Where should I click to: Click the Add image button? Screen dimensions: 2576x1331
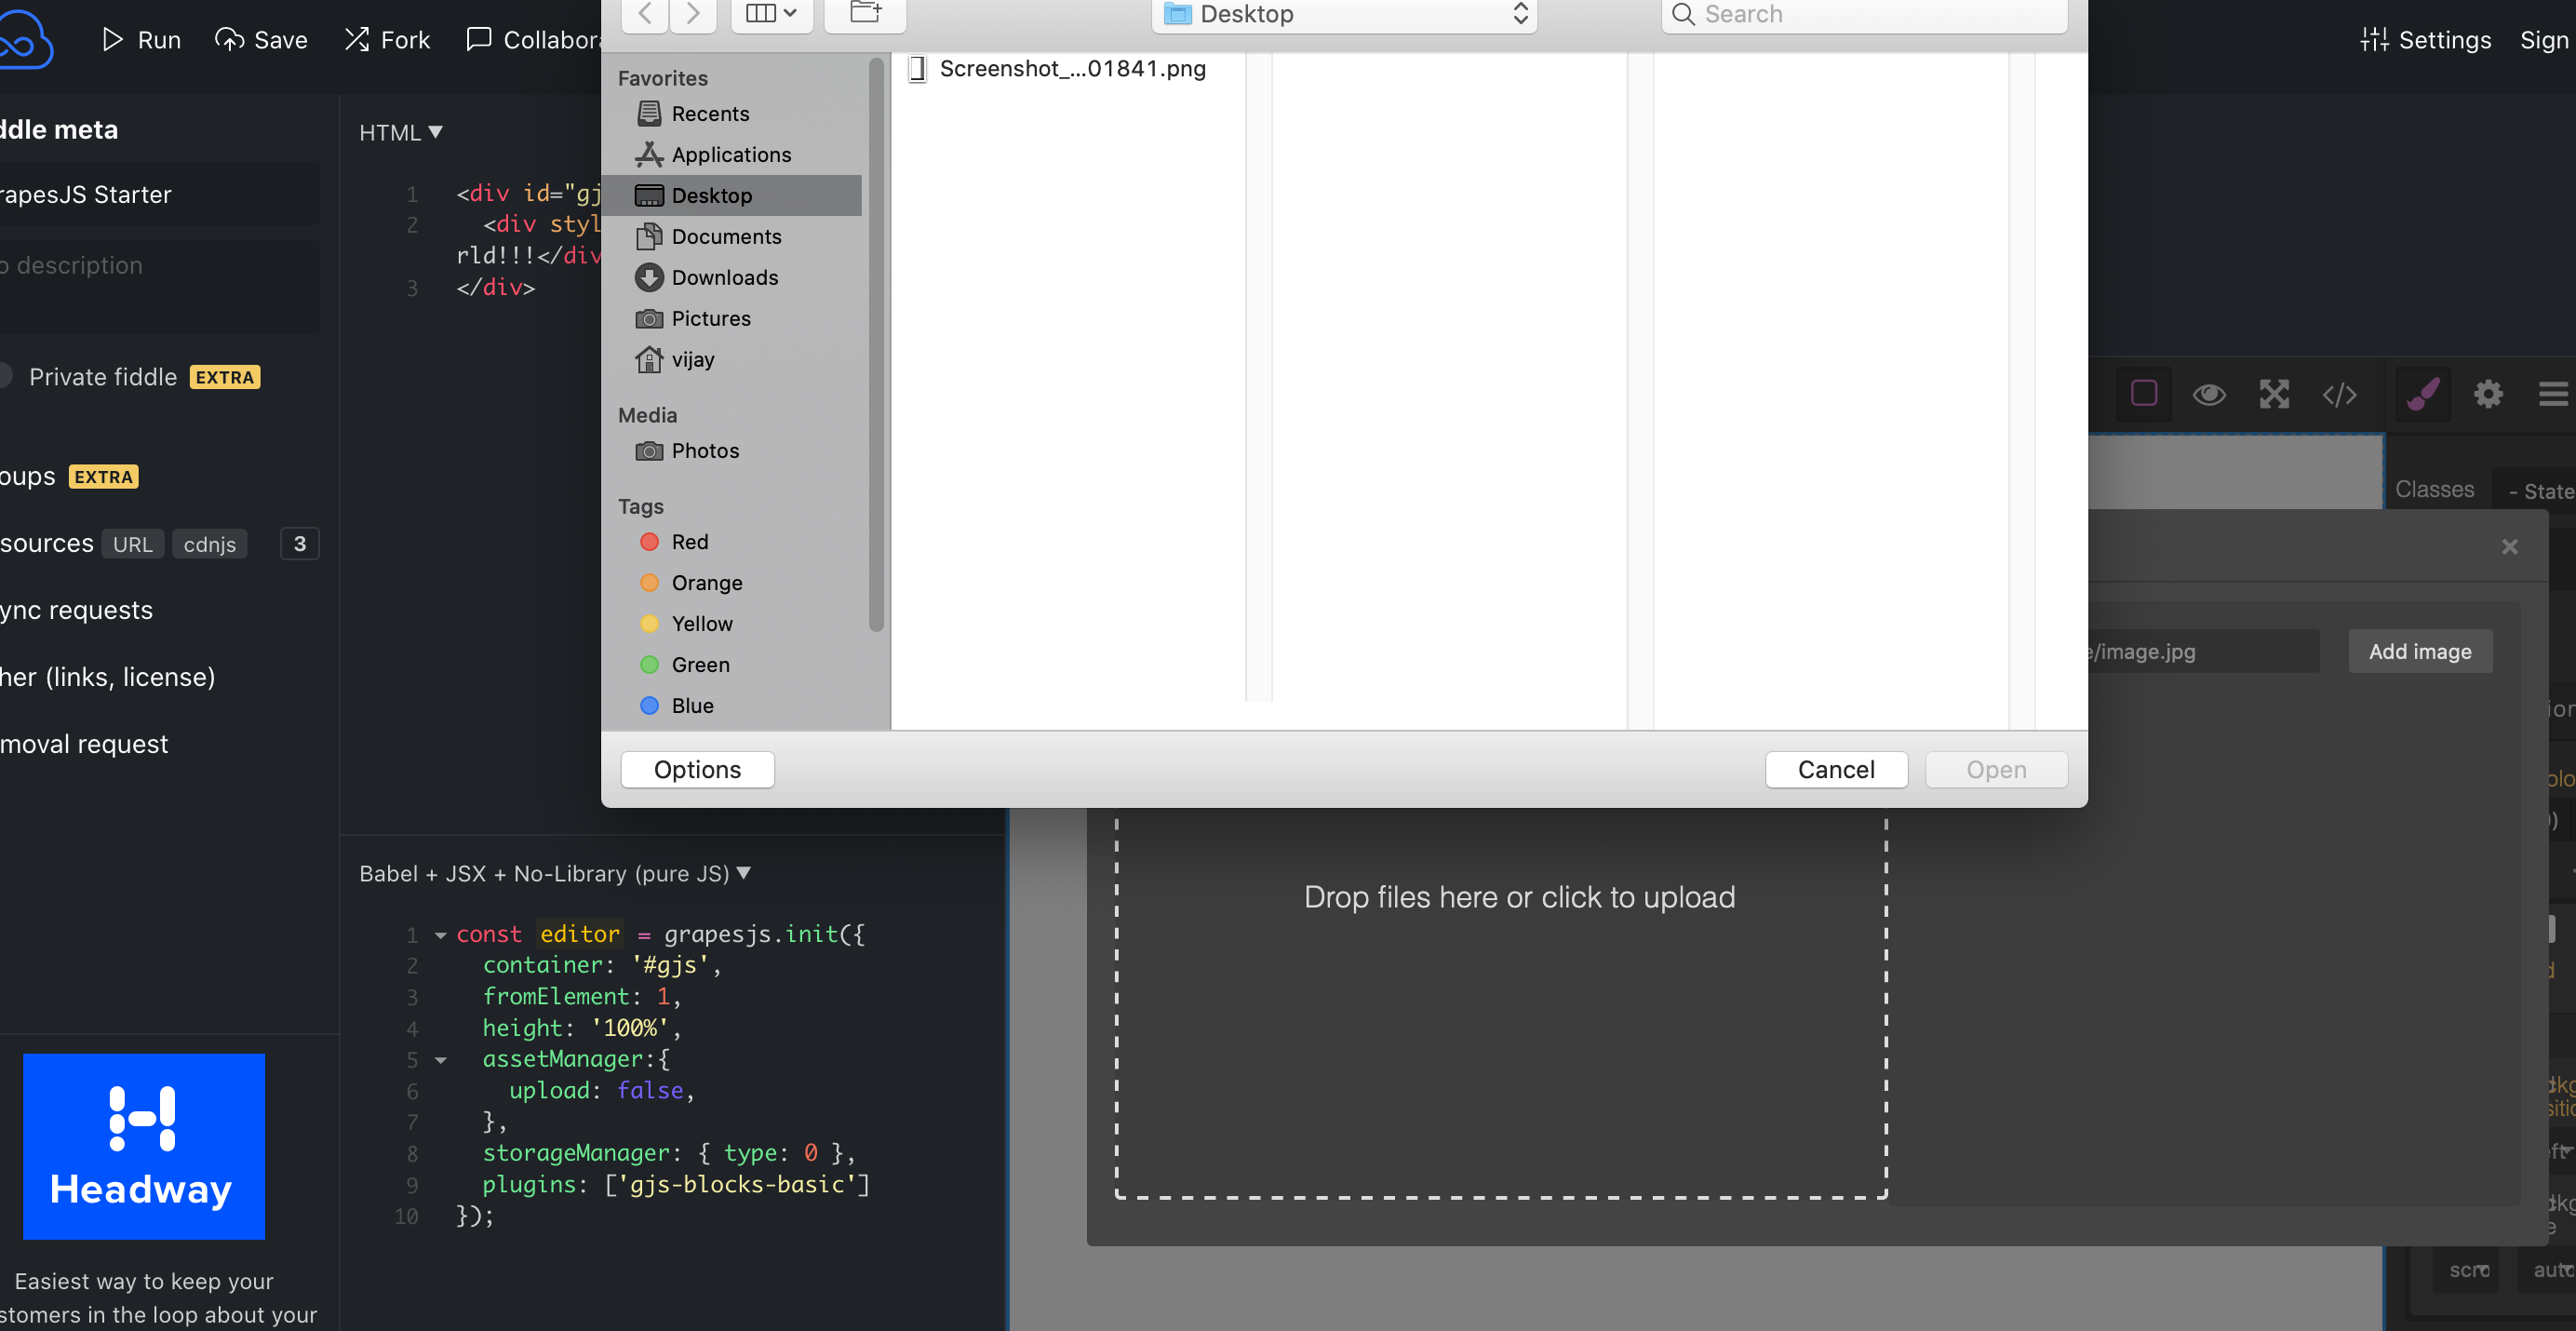(2420, 651)
